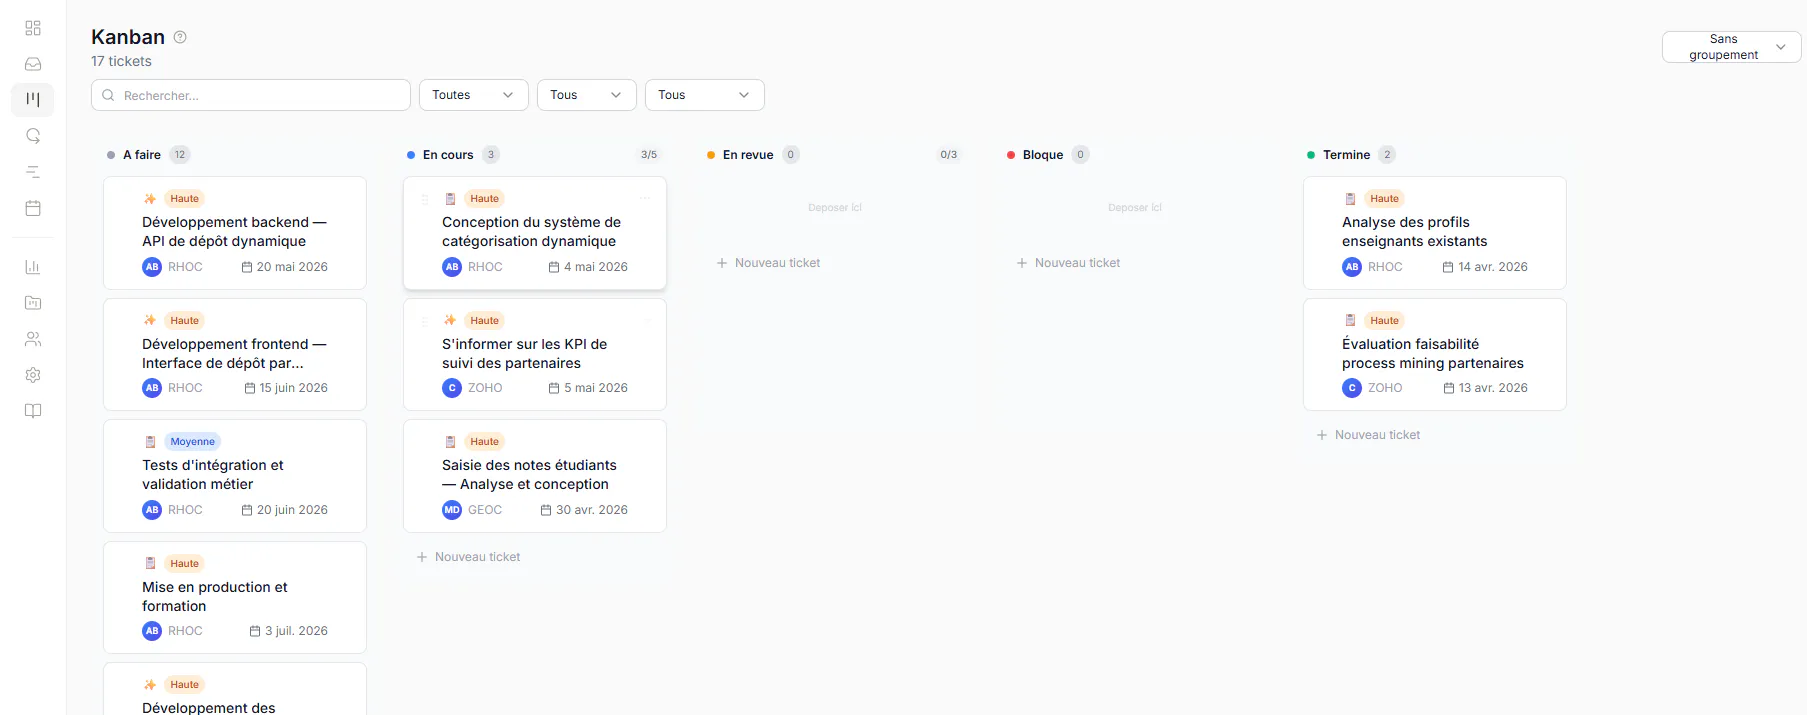This screenshot has width=1807, height=715.
Task: Click clipboard icon on Analyse des profils ticket
Action: (1350, 199)
